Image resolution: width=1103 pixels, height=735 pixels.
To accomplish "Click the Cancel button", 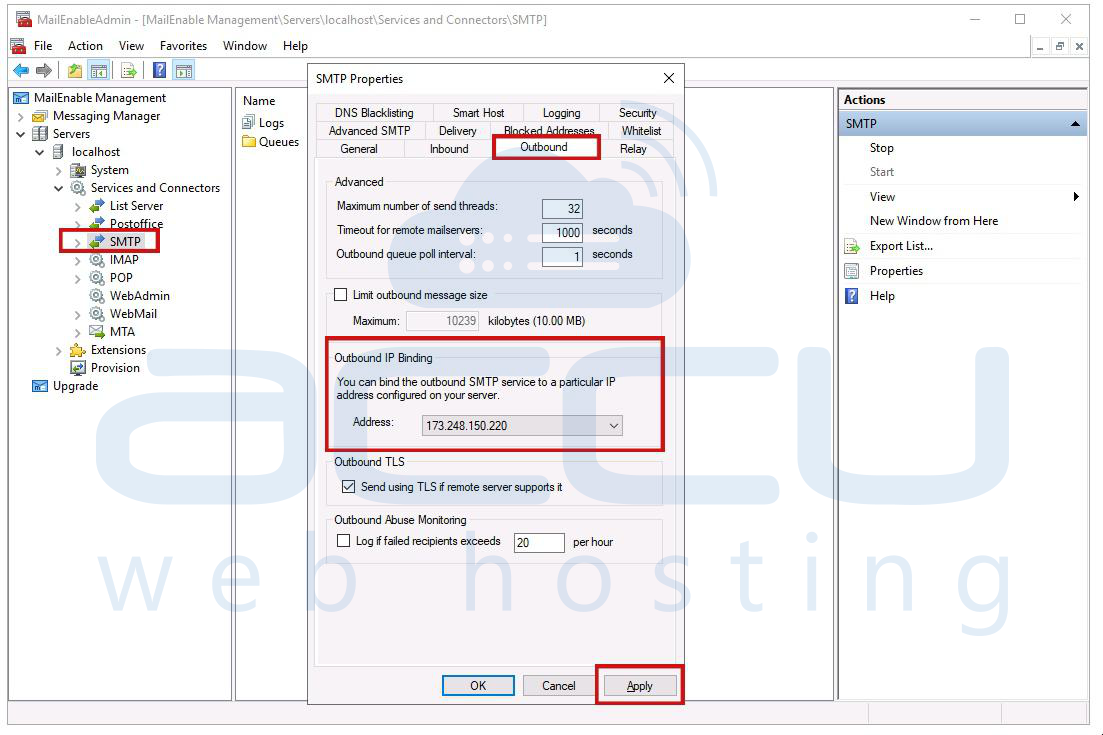I will [559, 686].
